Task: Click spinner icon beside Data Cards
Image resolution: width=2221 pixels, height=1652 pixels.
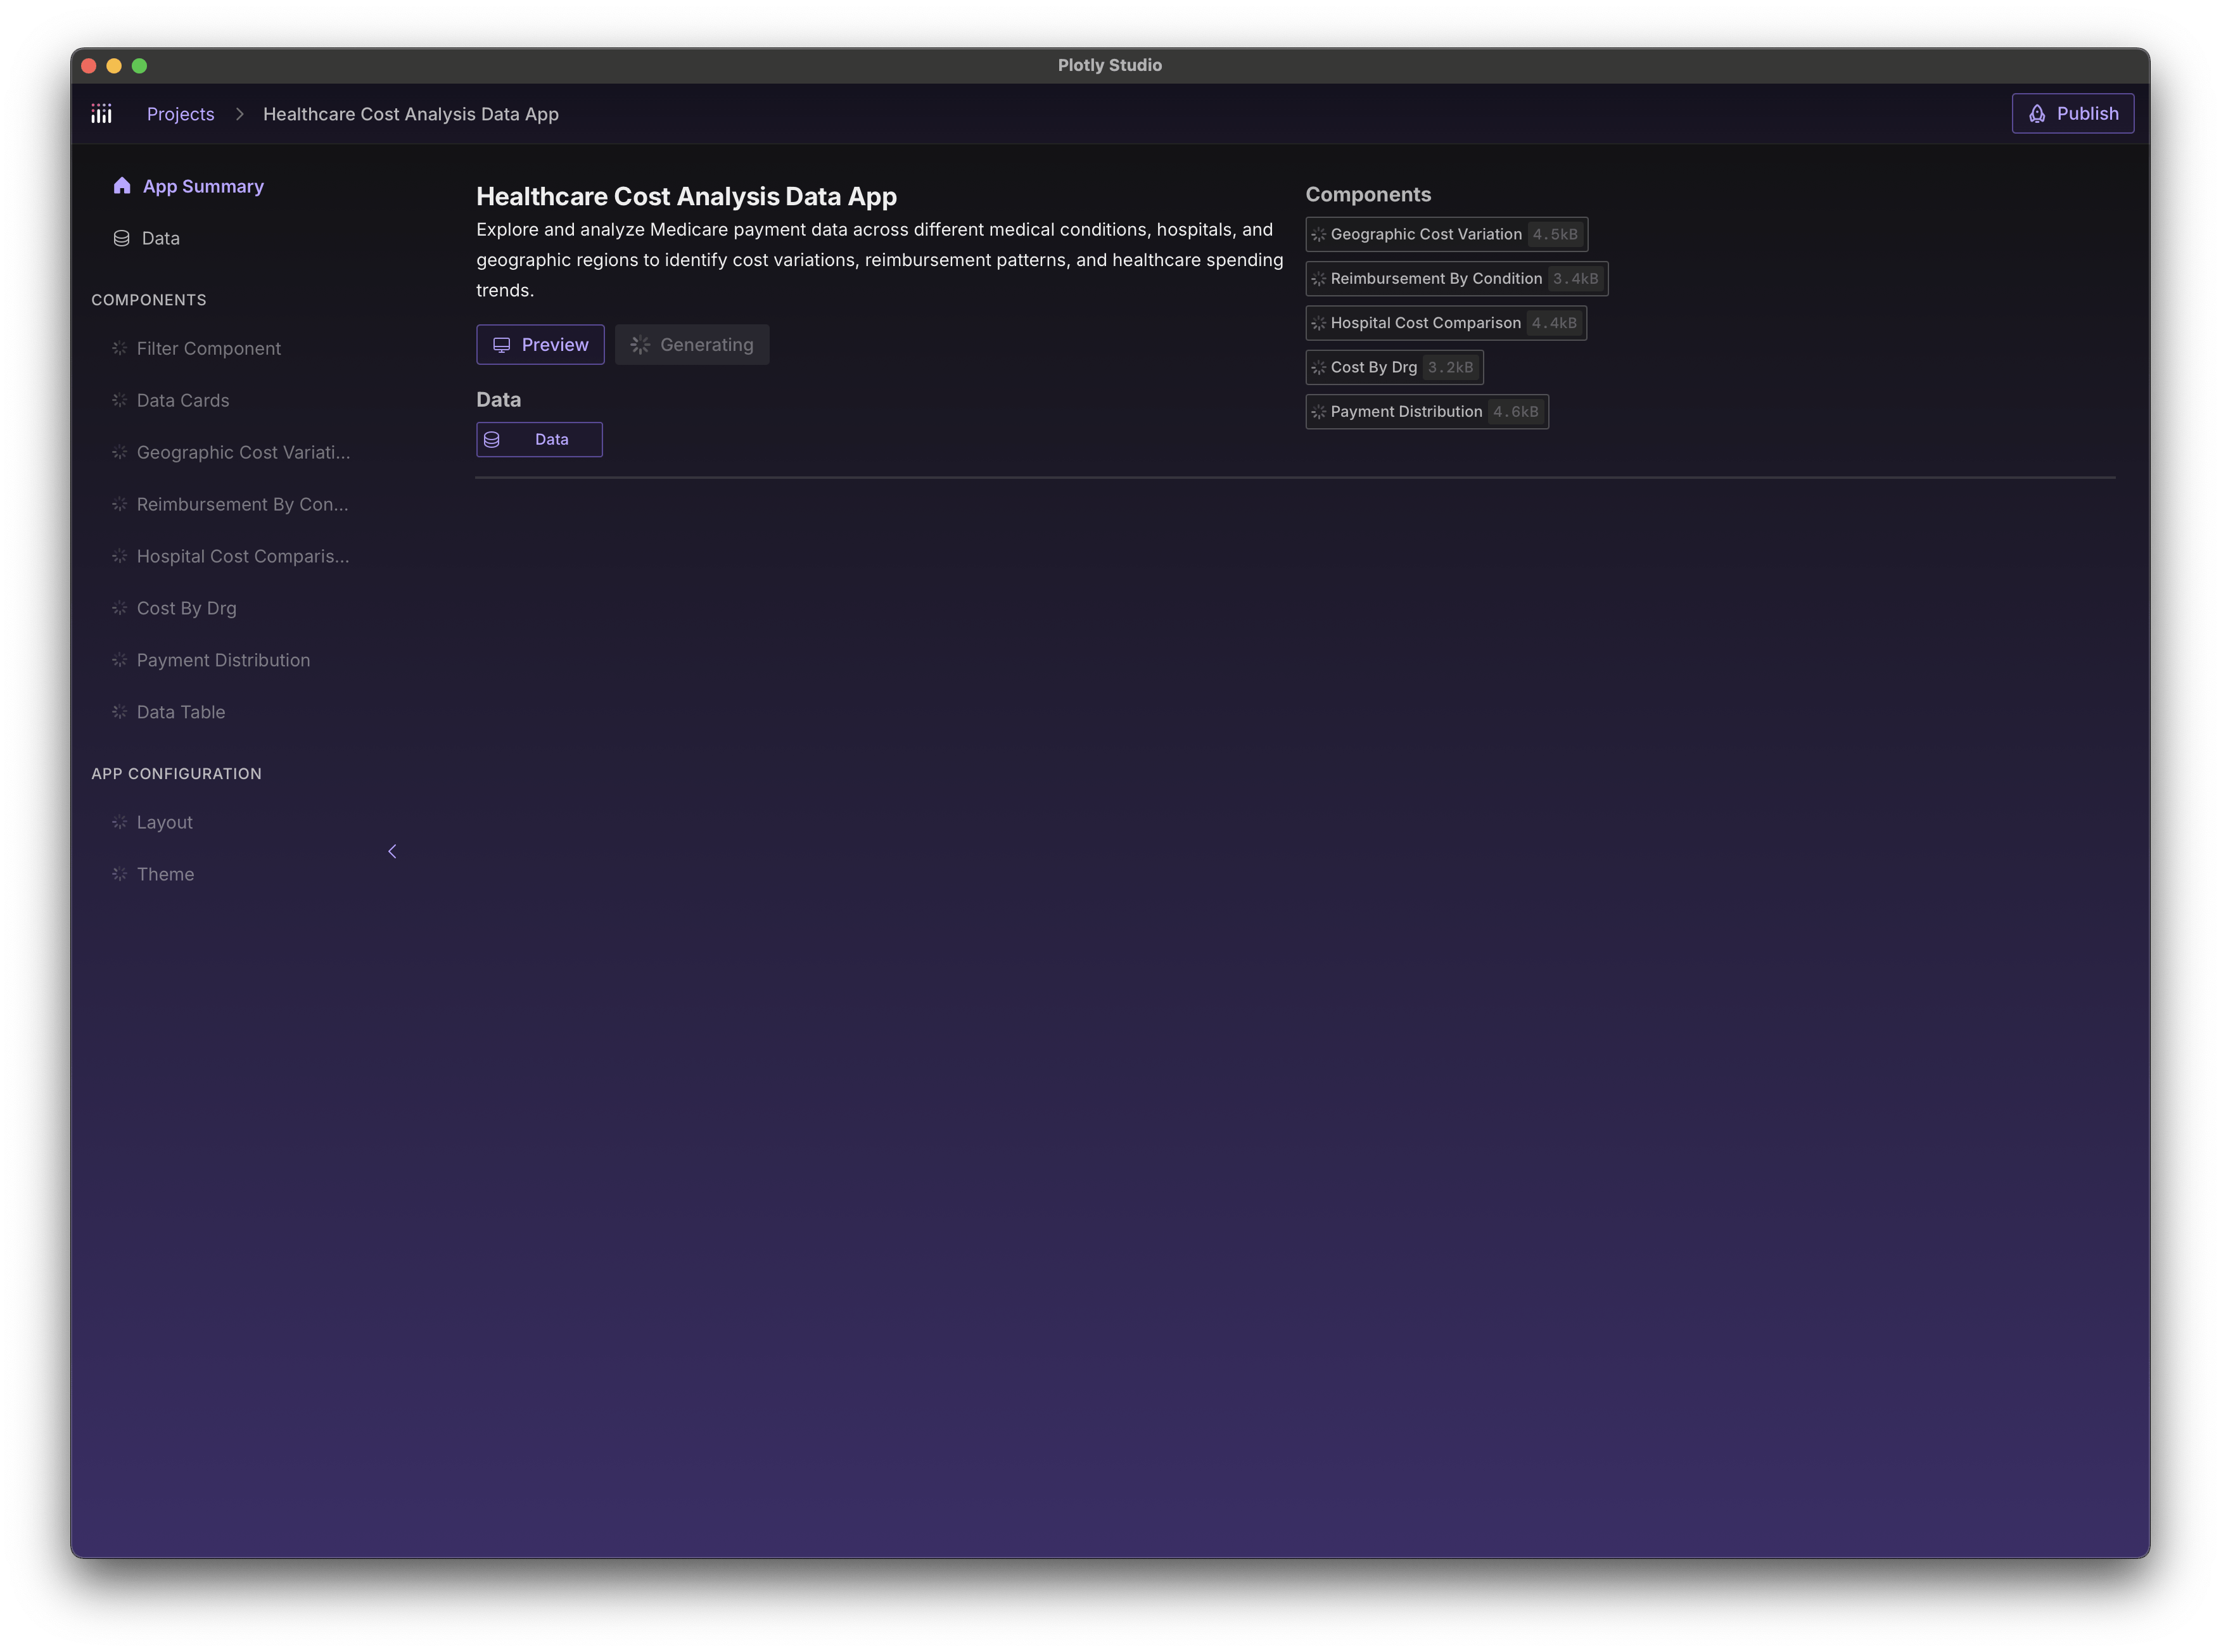Action: coord(119,400)
